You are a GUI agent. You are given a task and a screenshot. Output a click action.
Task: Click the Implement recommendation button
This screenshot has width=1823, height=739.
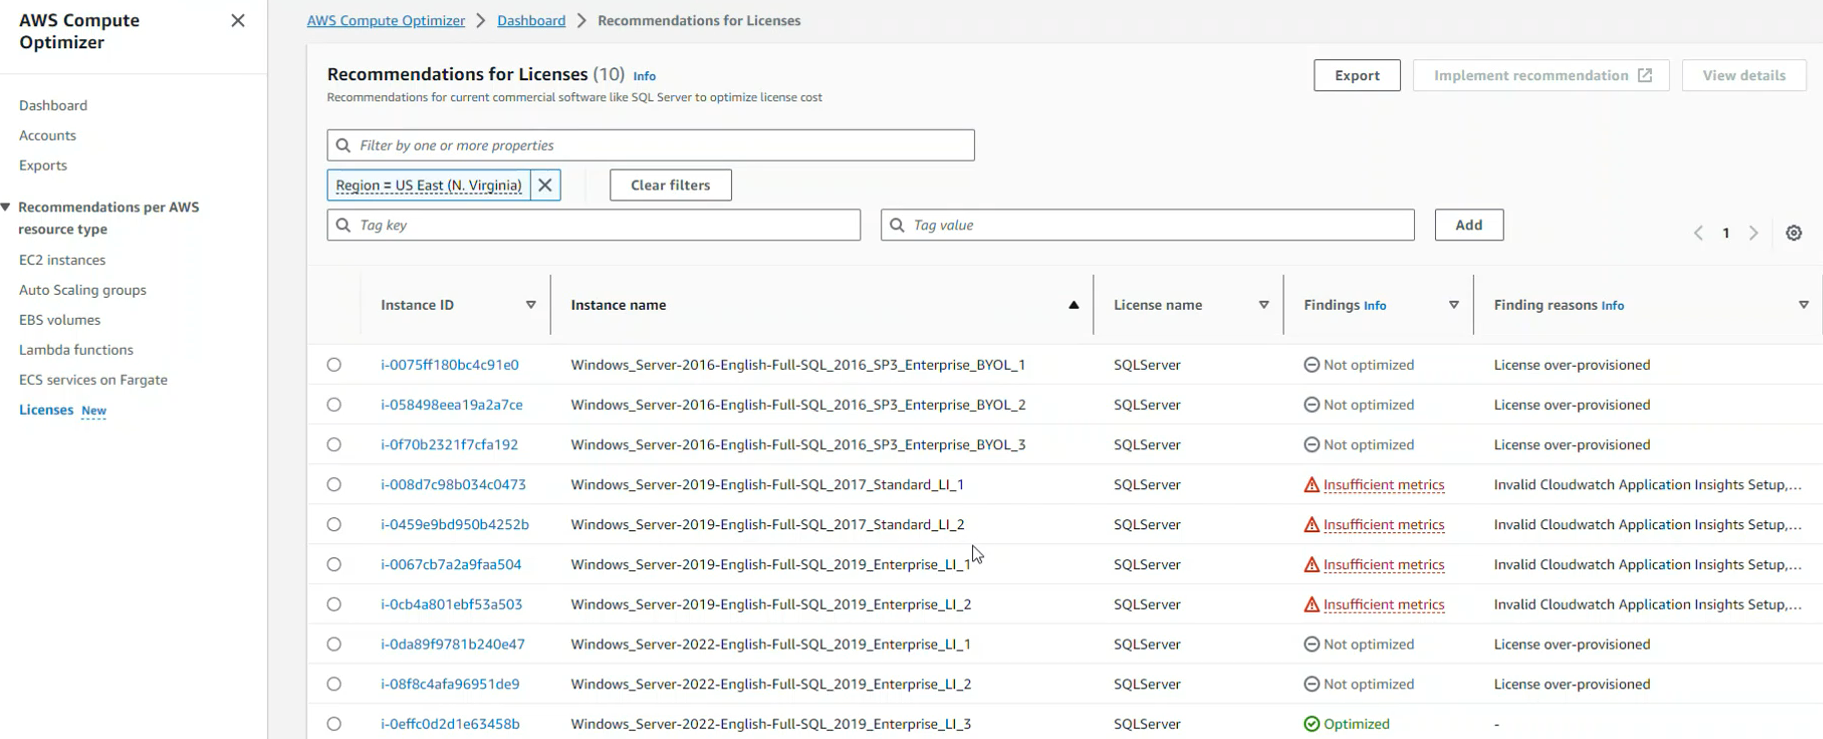coord(1541,75)
